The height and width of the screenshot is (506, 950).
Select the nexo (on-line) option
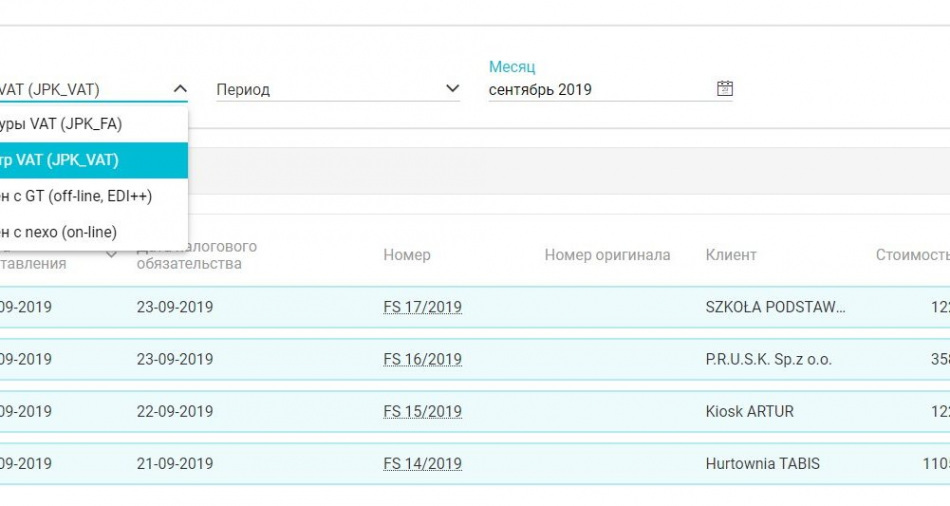click(x=60, y=232)
